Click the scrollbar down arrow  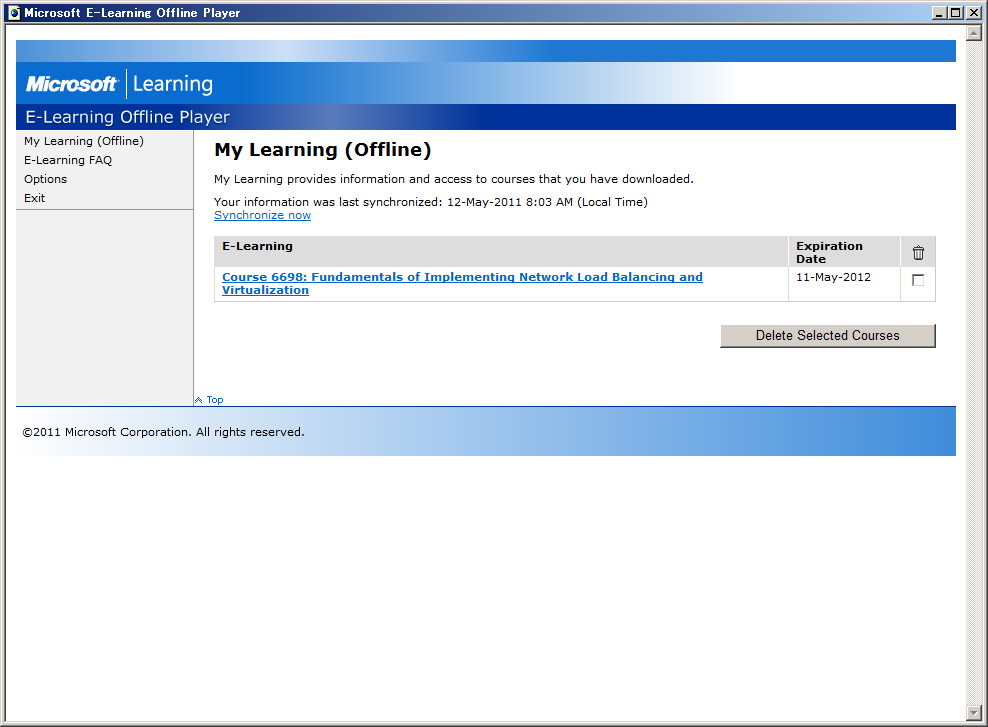pos(973,712)
